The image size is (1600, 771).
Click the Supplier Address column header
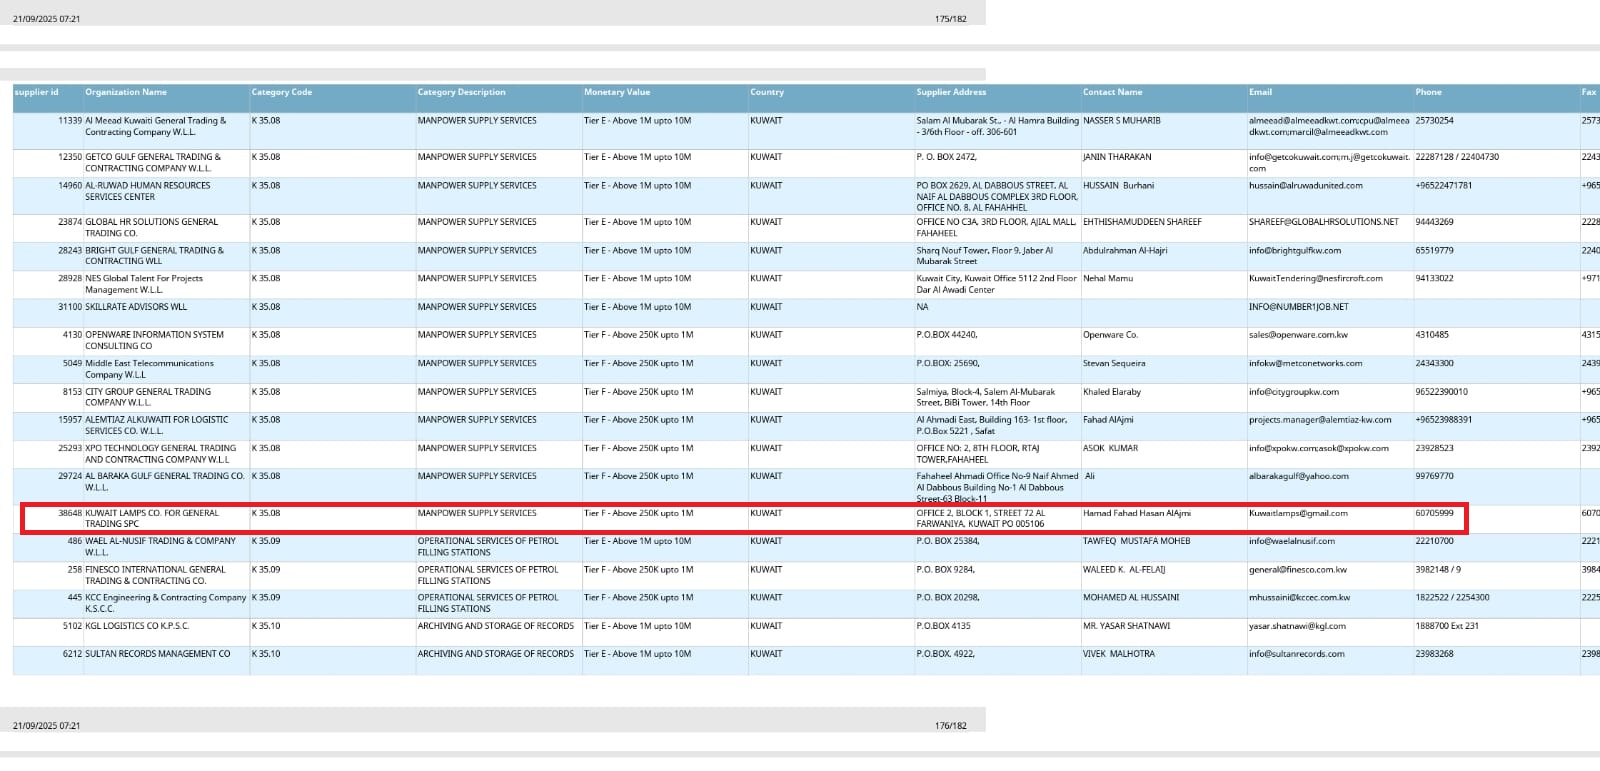950,92
